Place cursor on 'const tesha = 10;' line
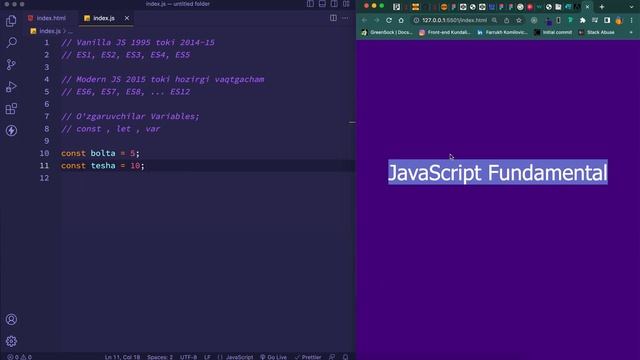This screenshot has height=360, width=640. click(x=103, y=165)
